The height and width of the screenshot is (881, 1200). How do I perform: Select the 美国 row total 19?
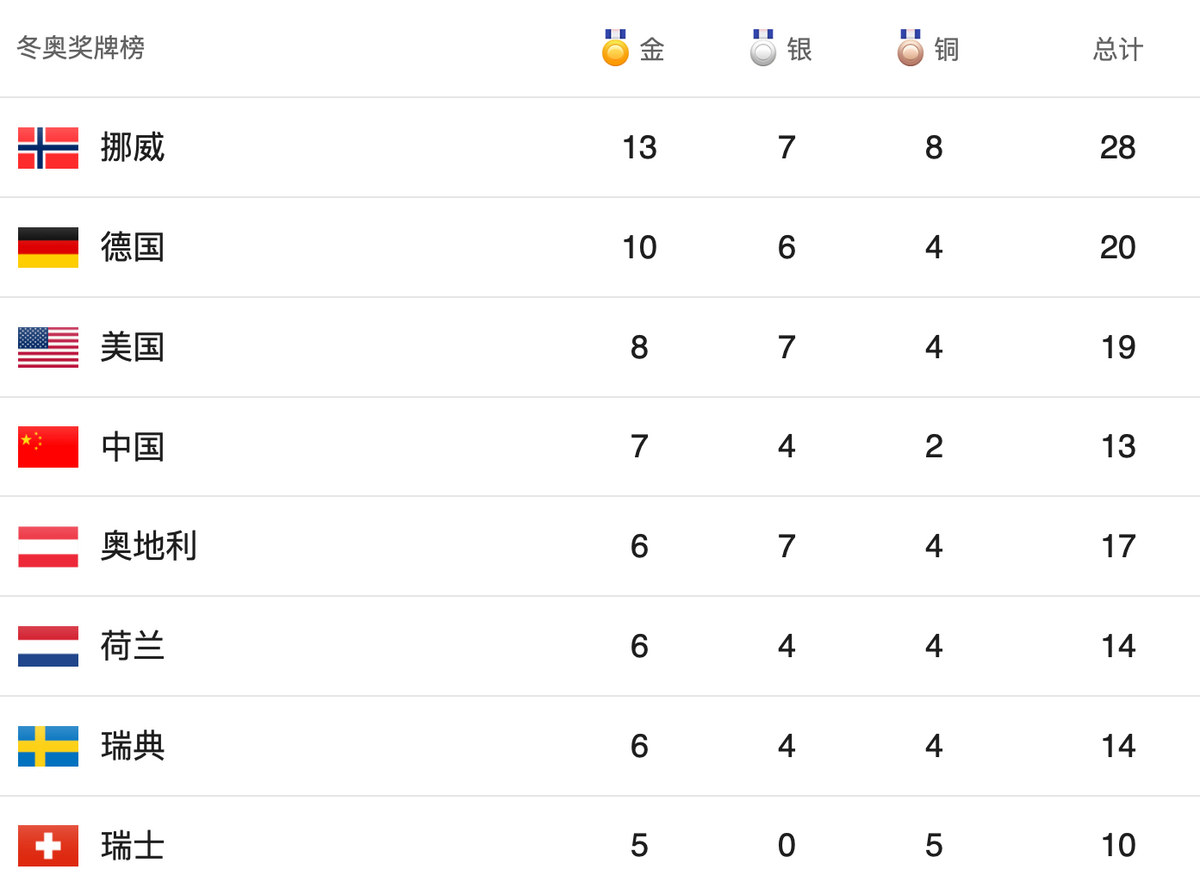tap(1118, 348)
